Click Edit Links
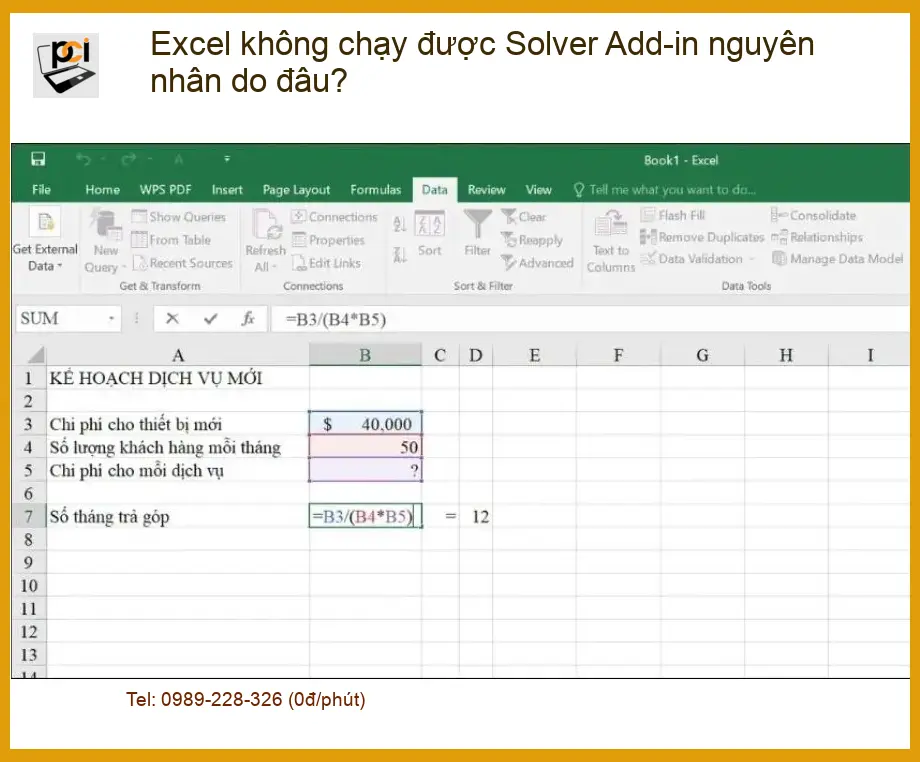 326,263
